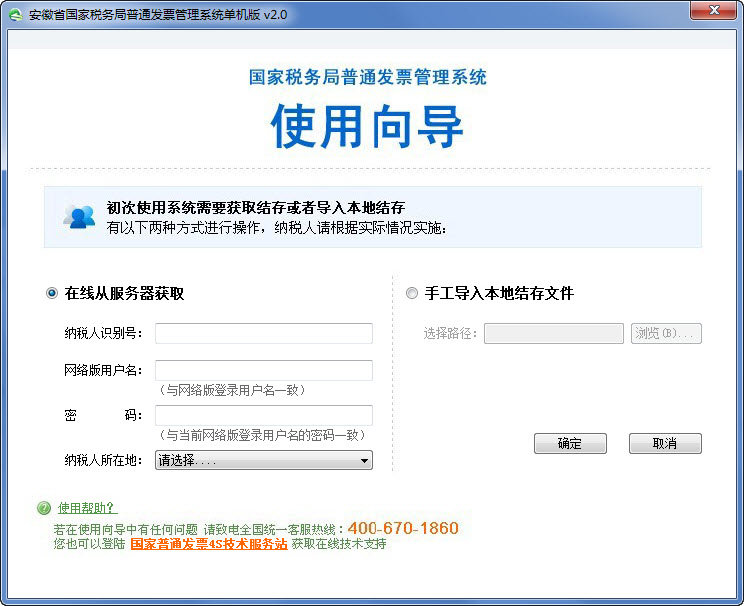Click into the 网络版用户名 text box
This screenshot has height=606, width=744.
264,370
